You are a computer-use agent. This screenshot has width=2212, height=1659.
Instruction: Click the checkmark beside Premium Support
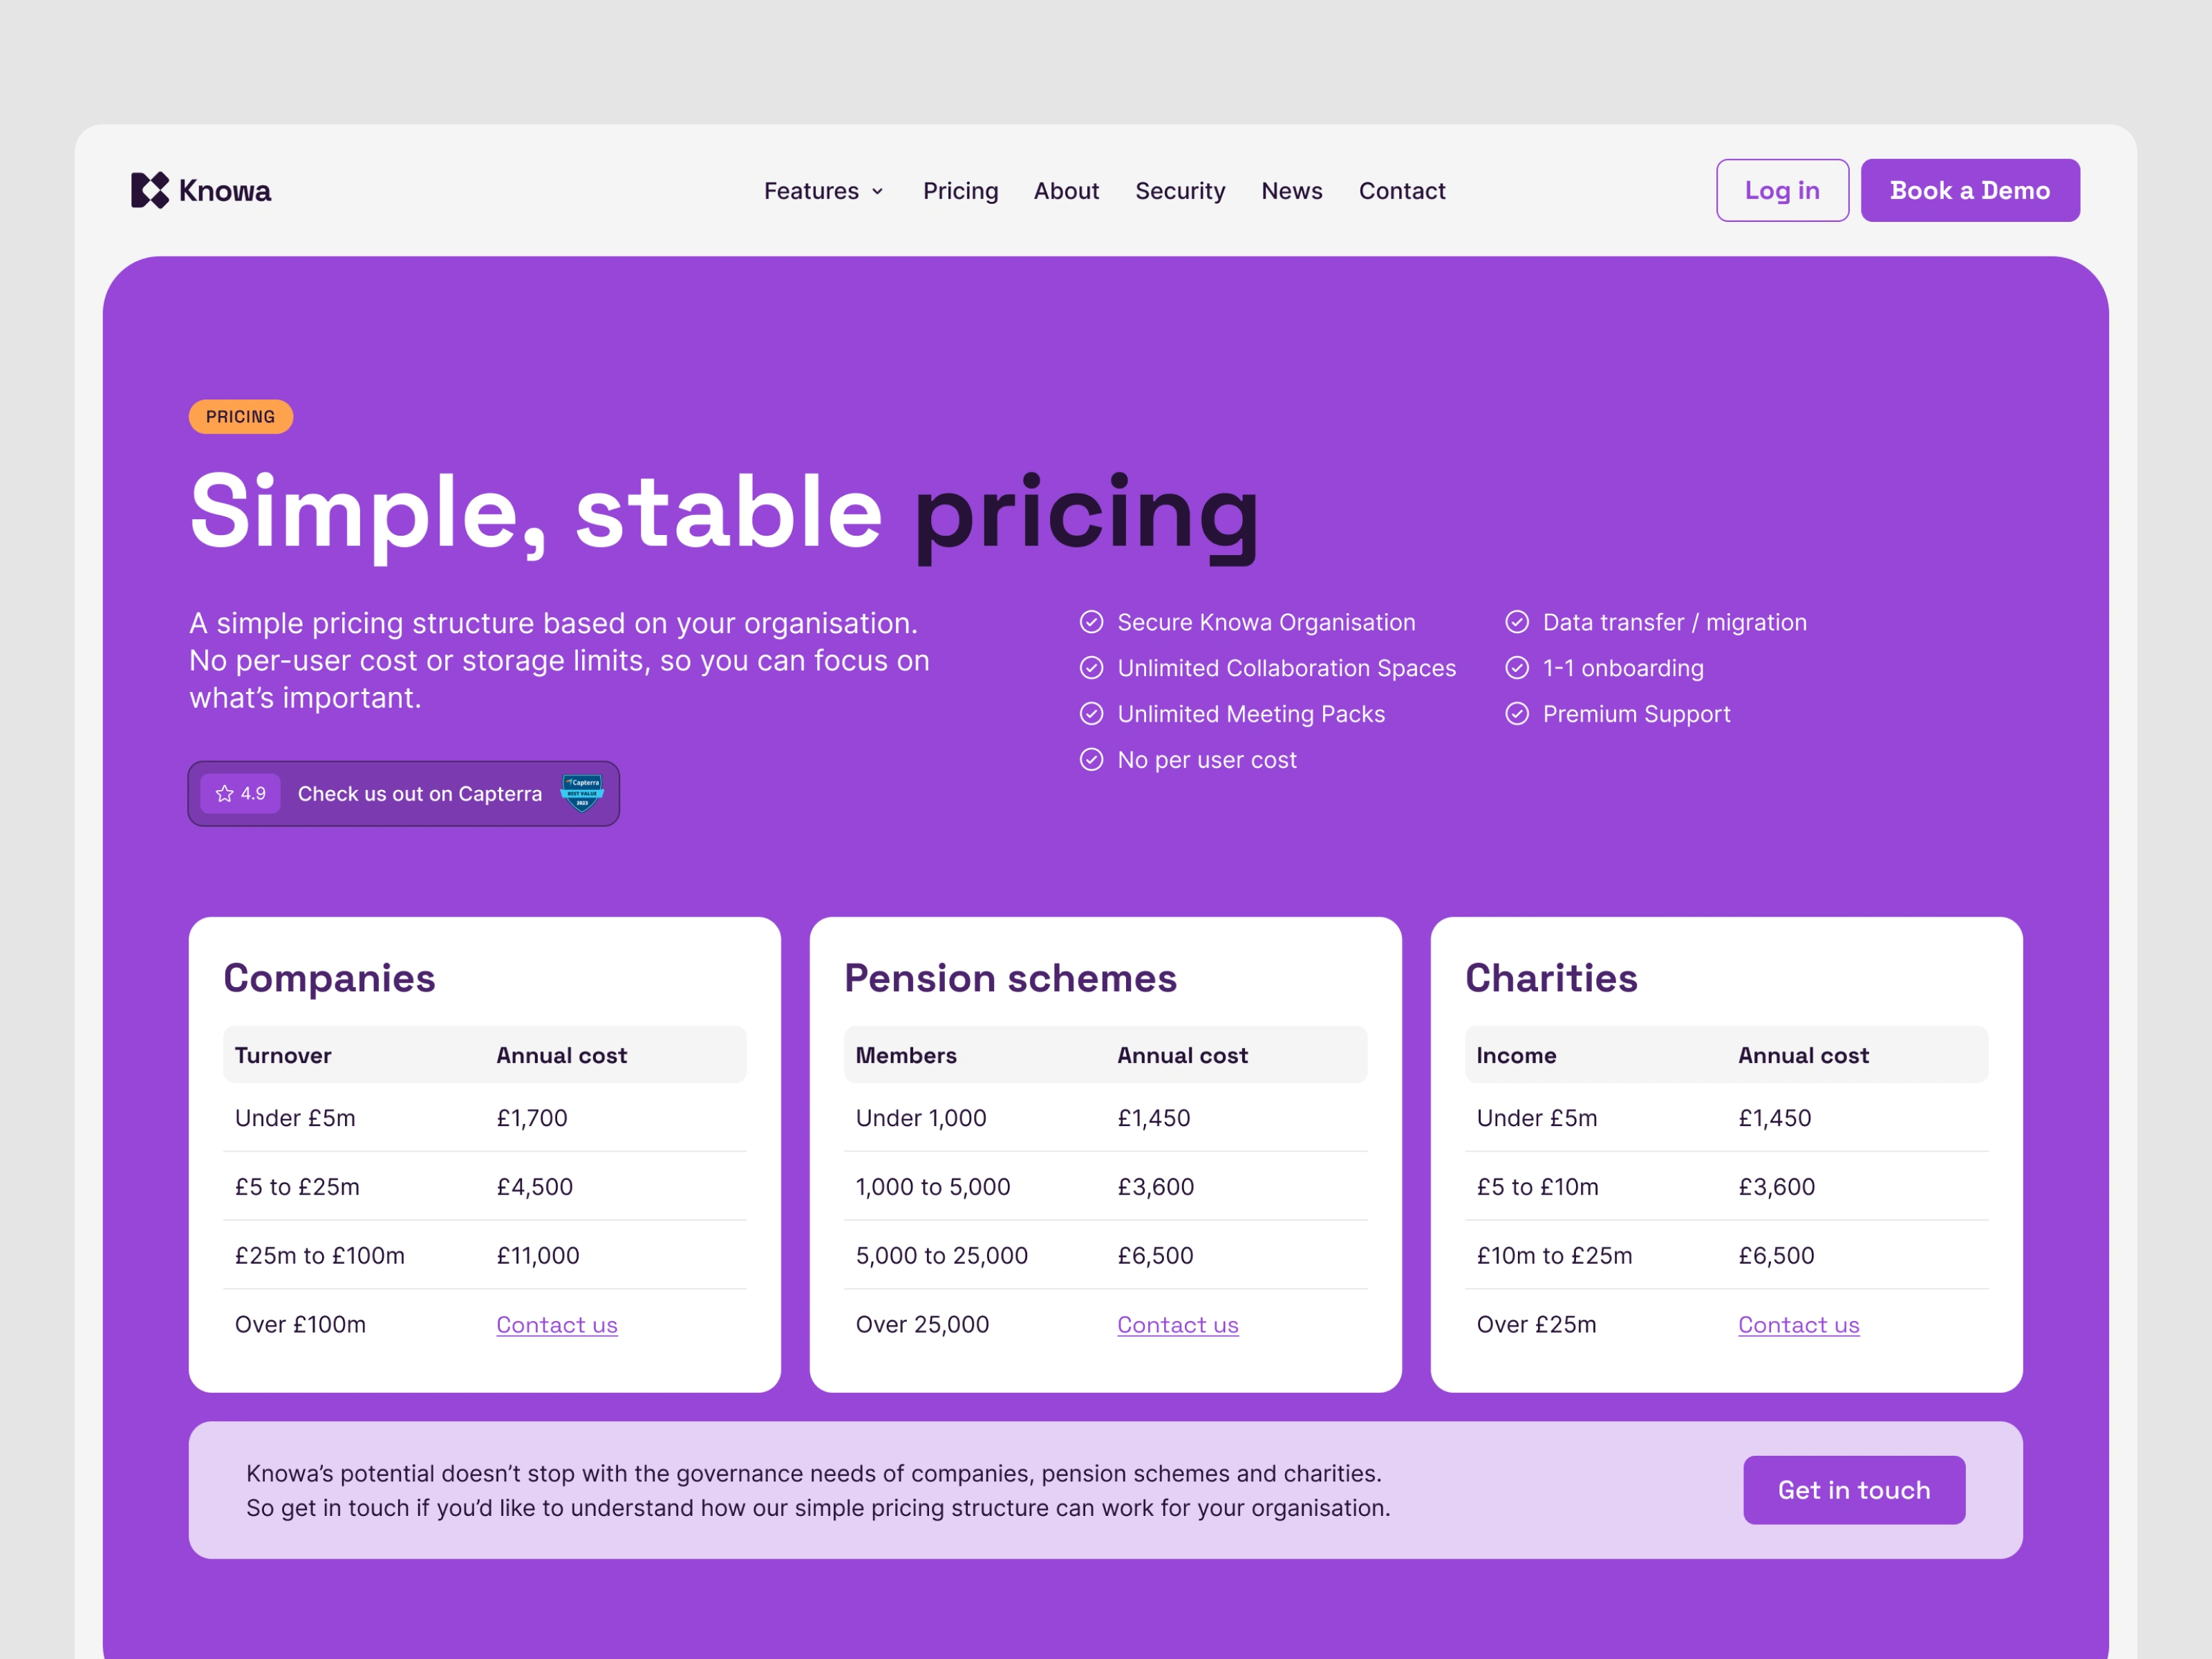point(1517,714)
